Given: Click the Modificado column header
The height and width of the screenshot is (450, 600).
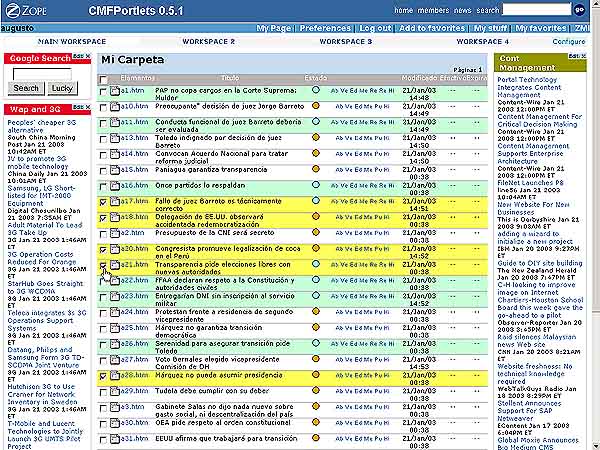Looking at the screenshot, I should pos(419,78).
